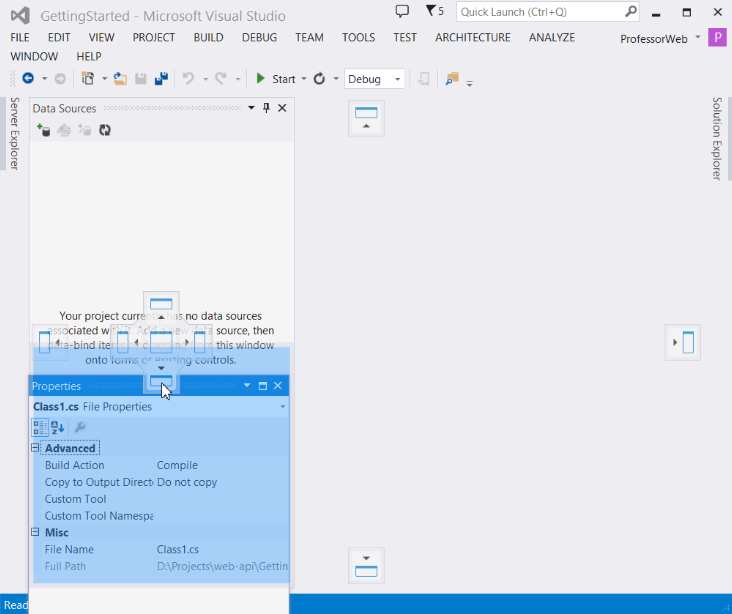The height and width of the screenshot is (614, 732).
Task: Close the floating Properties window
Action: click(278, 386)
